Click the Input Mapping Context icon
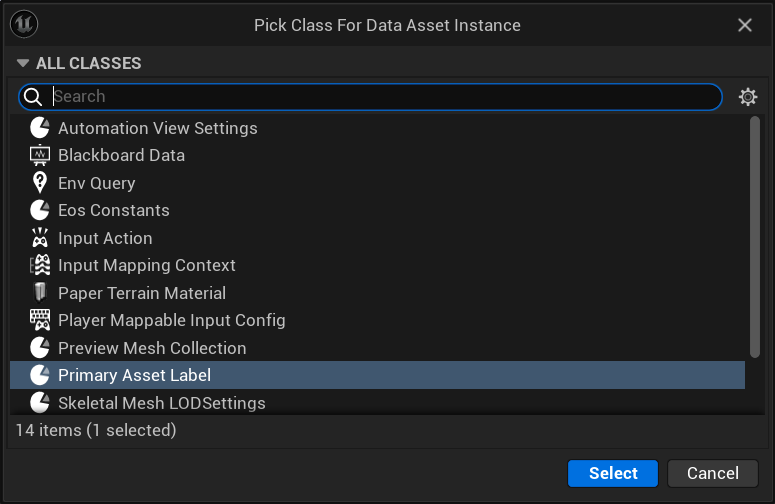Screen dimensions: 775x504 point(40,265)
